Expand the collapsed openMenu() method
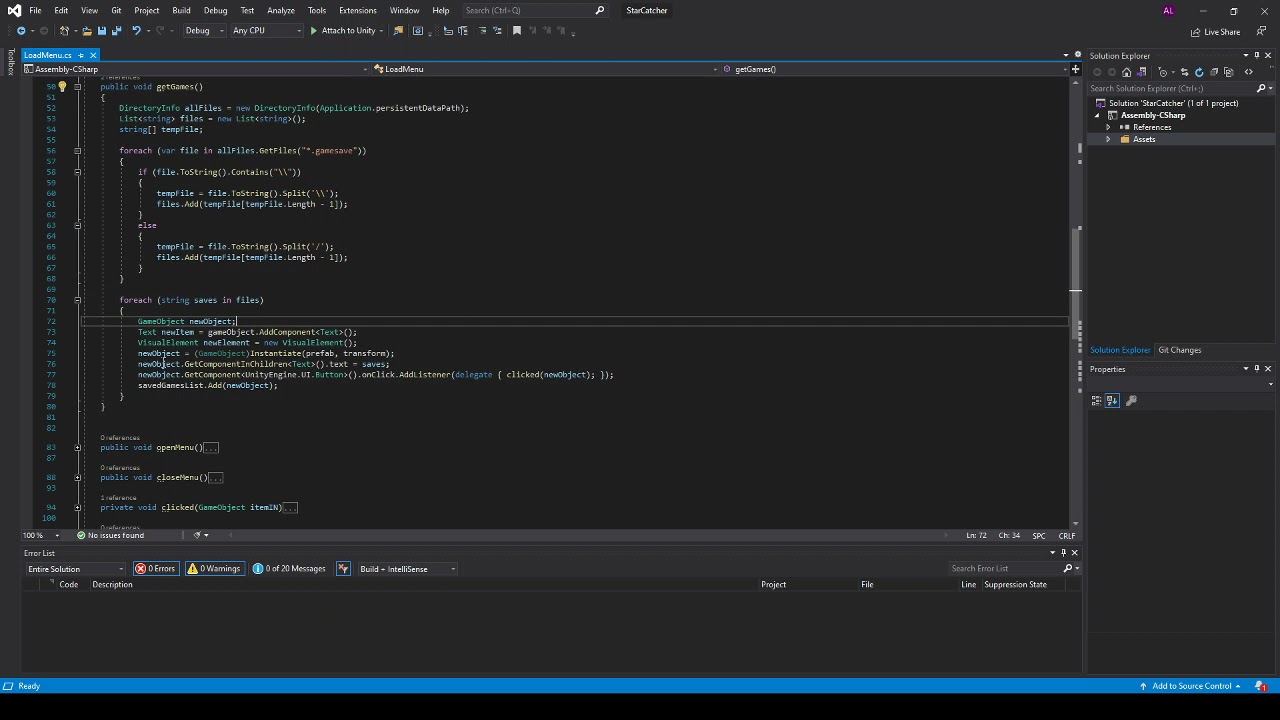1280x720 pixels. 77,448
